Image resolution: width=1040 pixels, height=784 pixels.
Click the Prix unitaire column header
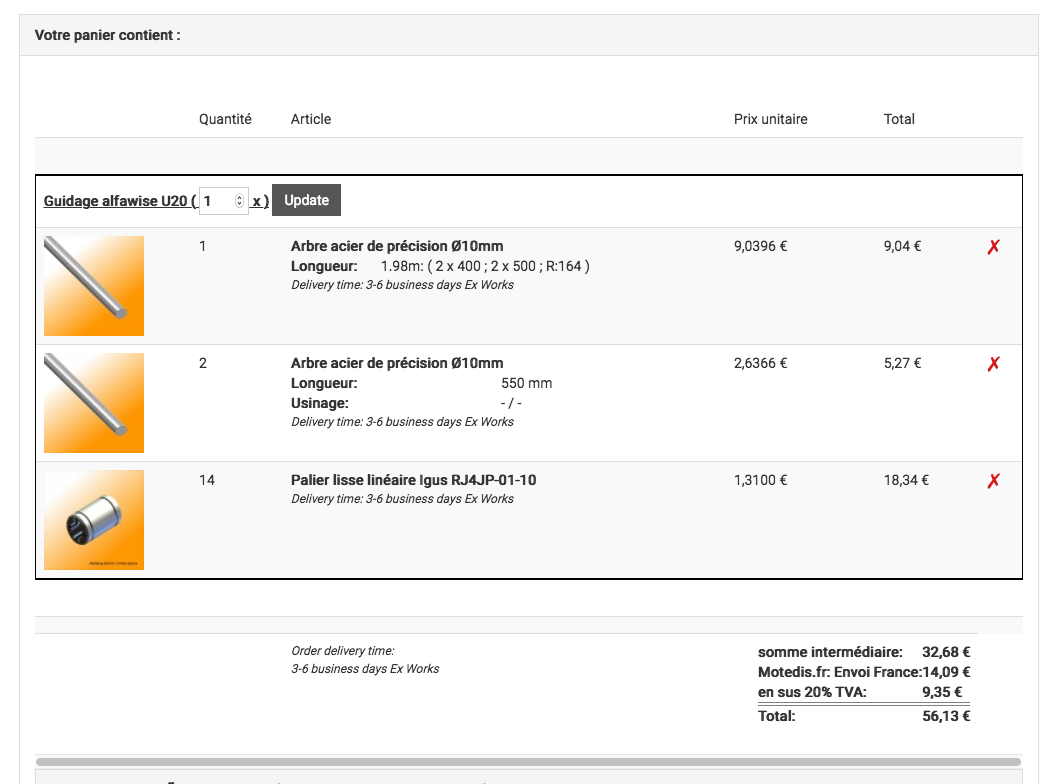770,119
